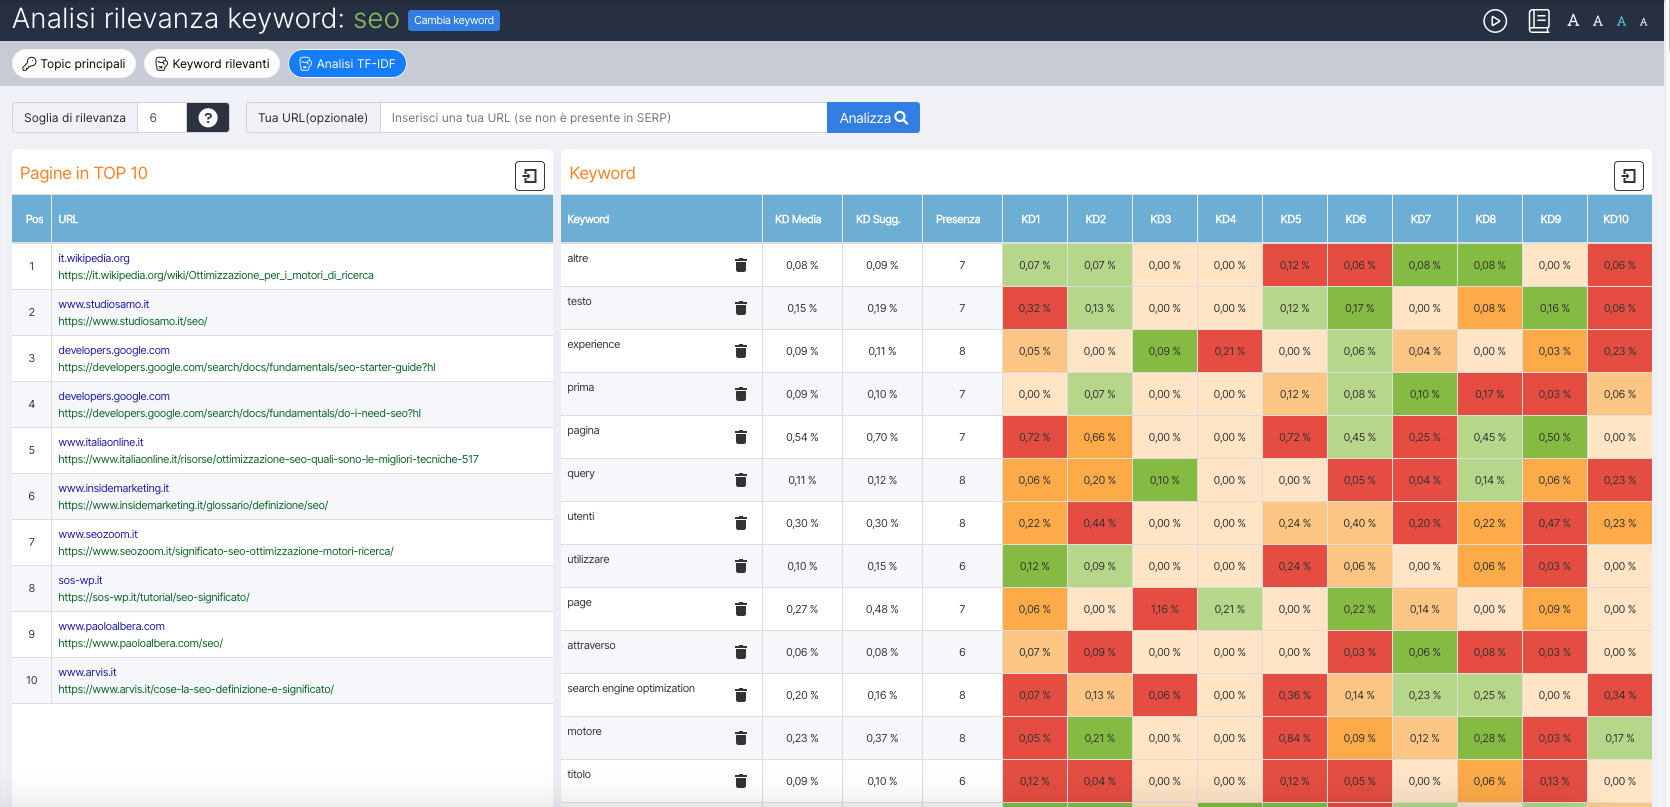Image resolution: width=1670 pixels, height=807 pixels.
Task: Click the 0,54 % KD Media cell for pagina
Action: pos(802,437)
